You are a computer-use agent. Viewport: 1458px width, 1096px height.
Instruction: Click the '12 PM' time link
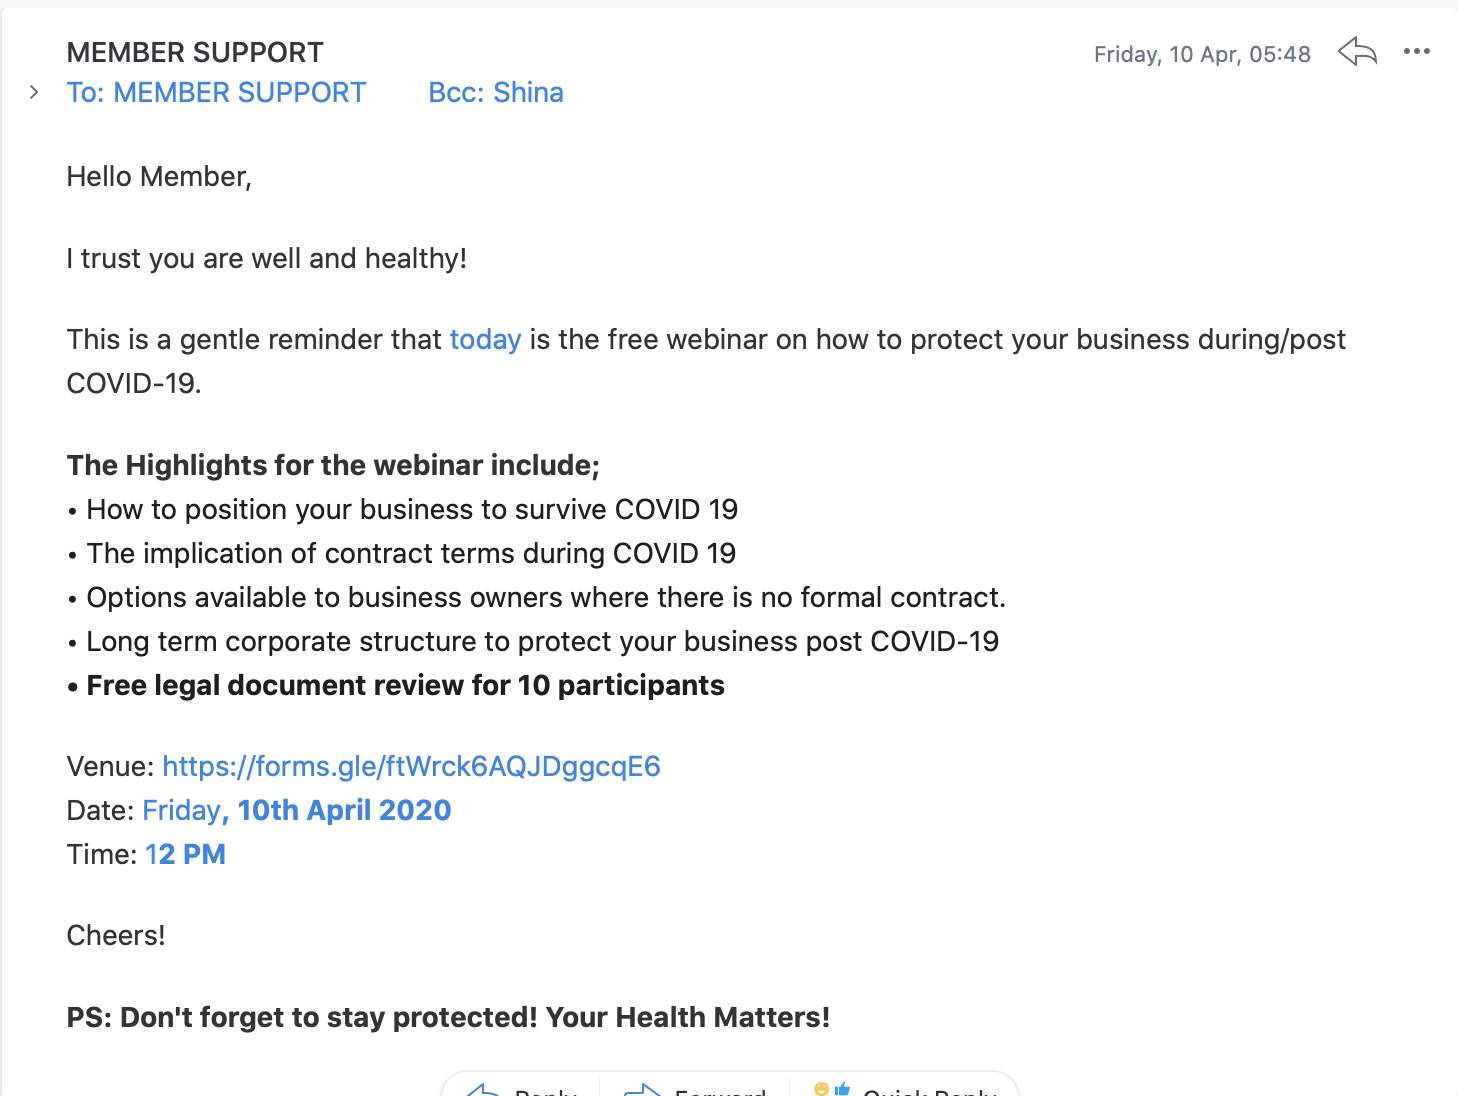click(x=186, y=854)
